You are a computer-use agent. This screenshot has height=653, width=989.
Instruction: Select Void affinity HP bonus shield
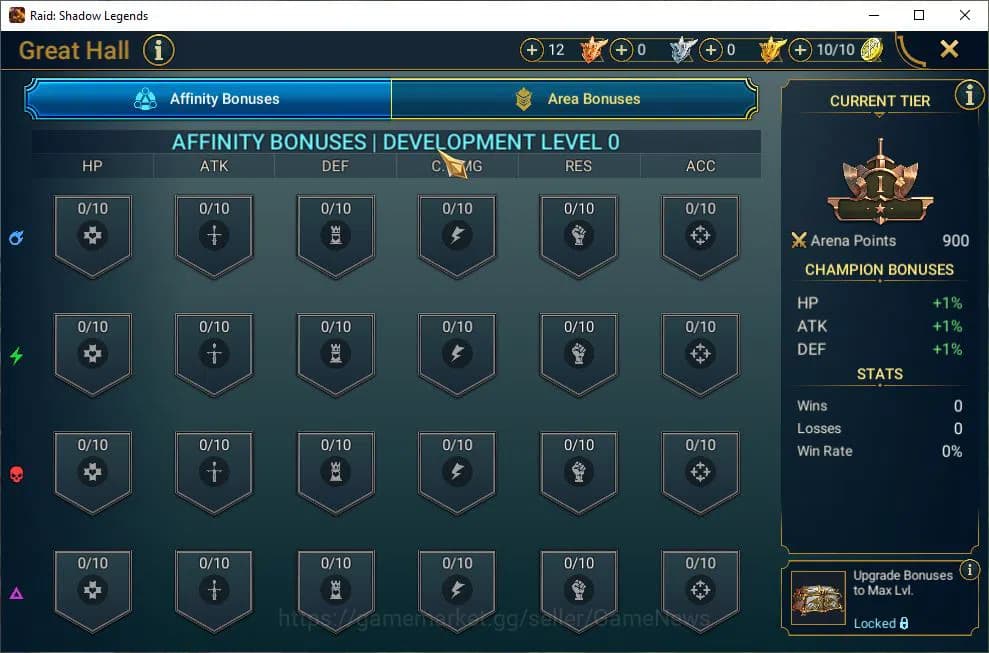93,591
